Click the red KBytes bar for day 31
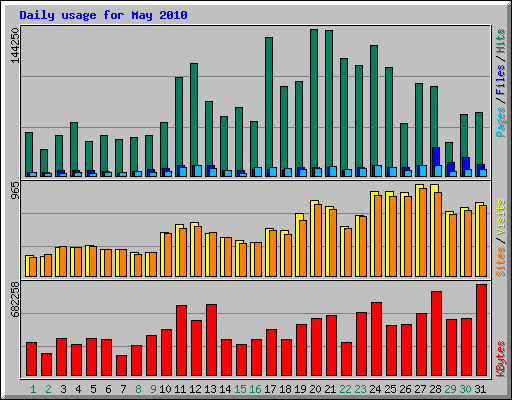512x400 pixels. [481, 330]
